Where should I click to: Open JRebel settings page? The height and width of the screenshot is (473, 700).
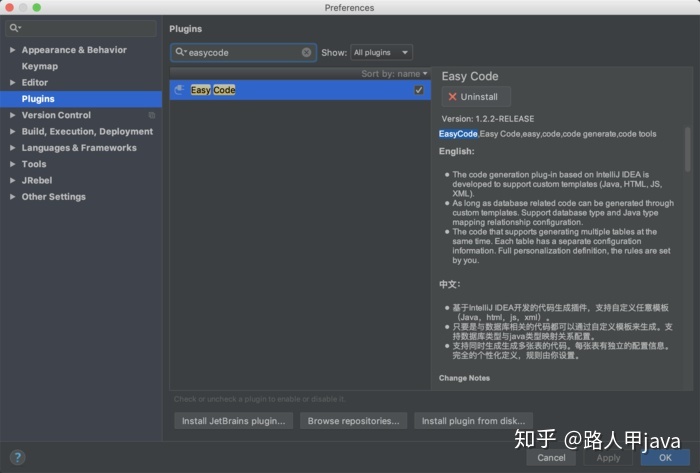pos(37,180)
